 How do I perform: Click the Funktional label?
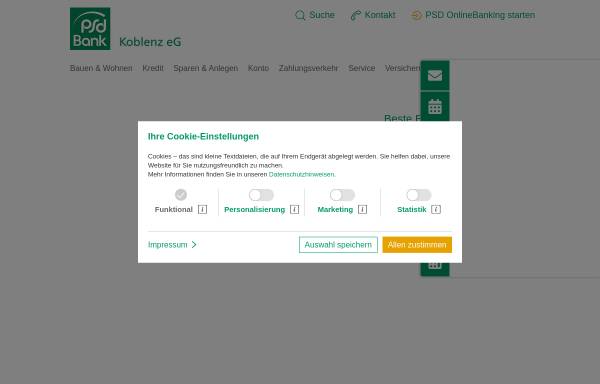(x=174, y=210)
